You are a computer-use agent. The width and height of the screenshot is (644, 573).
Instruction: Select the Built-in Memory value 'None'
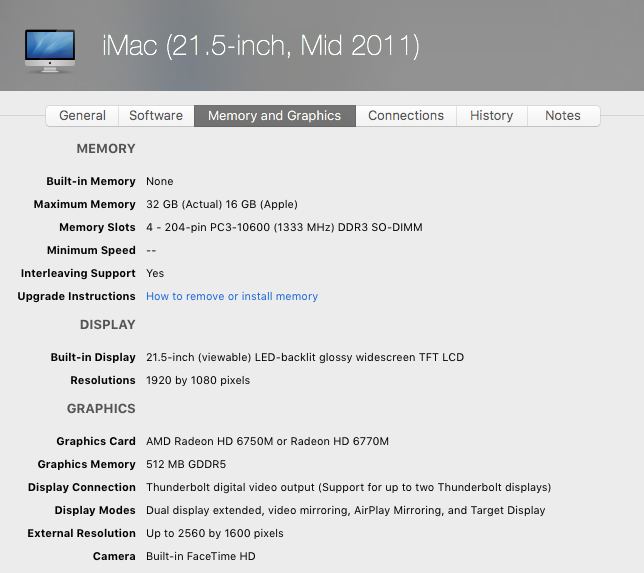coord(160,181)
